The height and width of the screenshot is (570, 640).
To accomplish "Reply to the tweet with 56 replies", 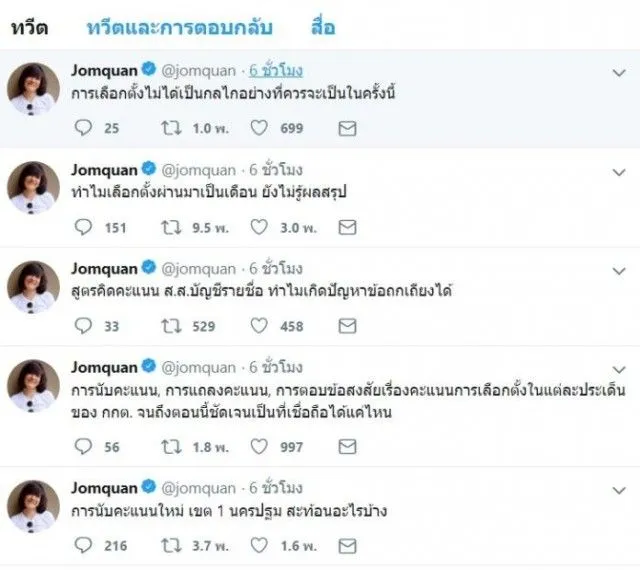I will (83, 447).
